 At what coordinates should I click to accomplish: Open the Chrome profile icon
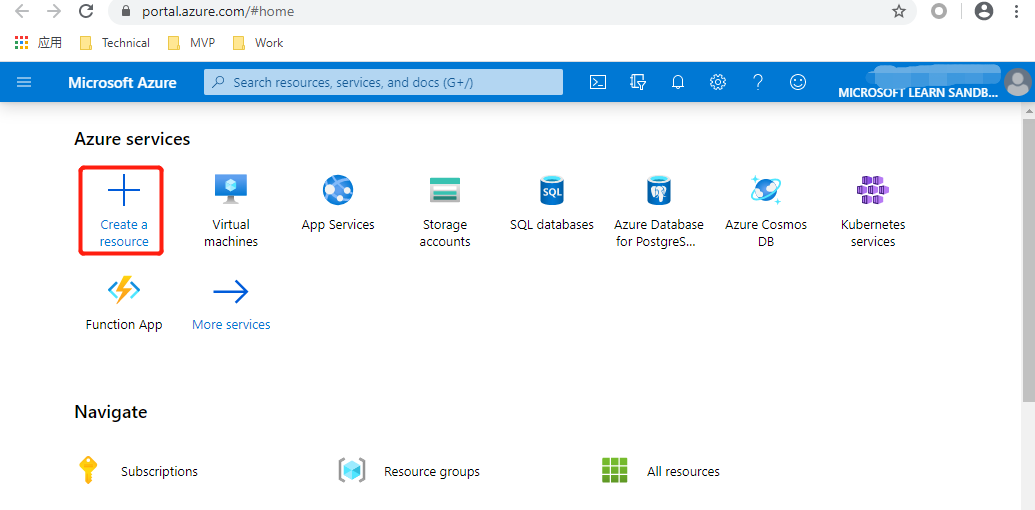coord(984,11)
